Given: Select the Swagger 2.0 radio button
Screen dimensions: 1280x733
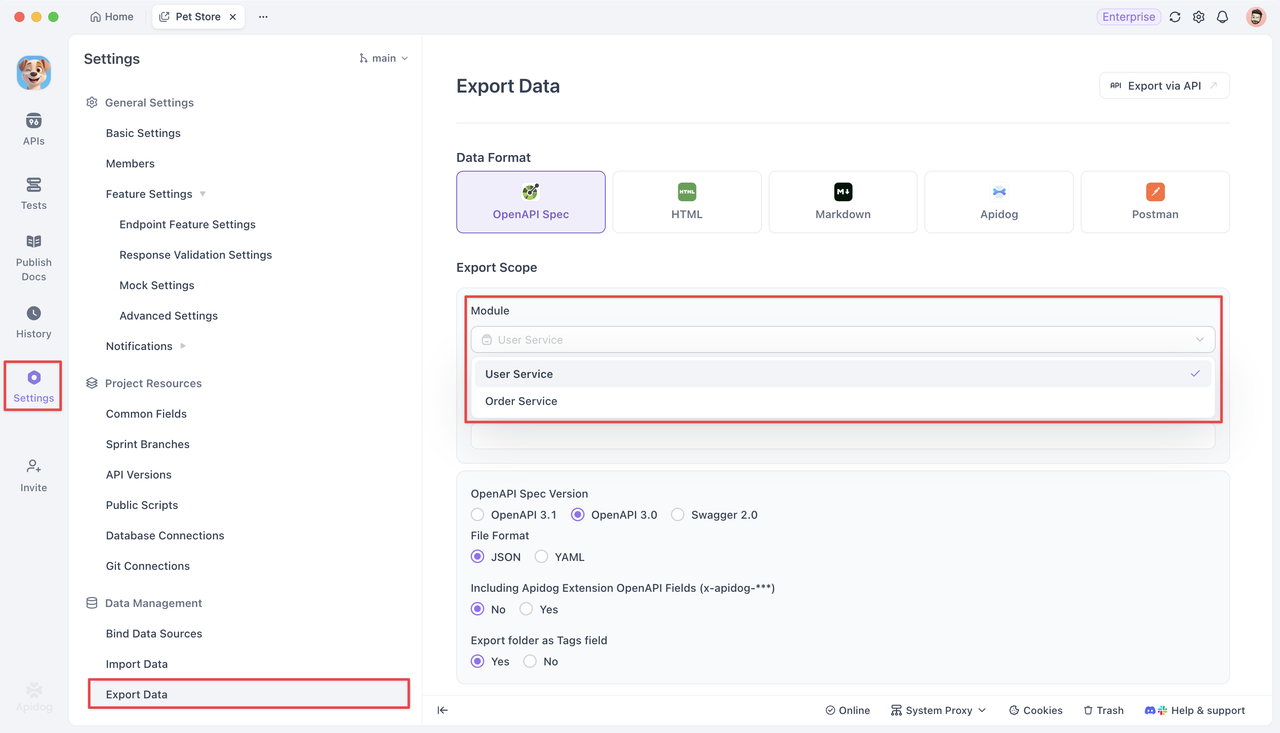Looking at the screenshot, I should coord(678,514).
